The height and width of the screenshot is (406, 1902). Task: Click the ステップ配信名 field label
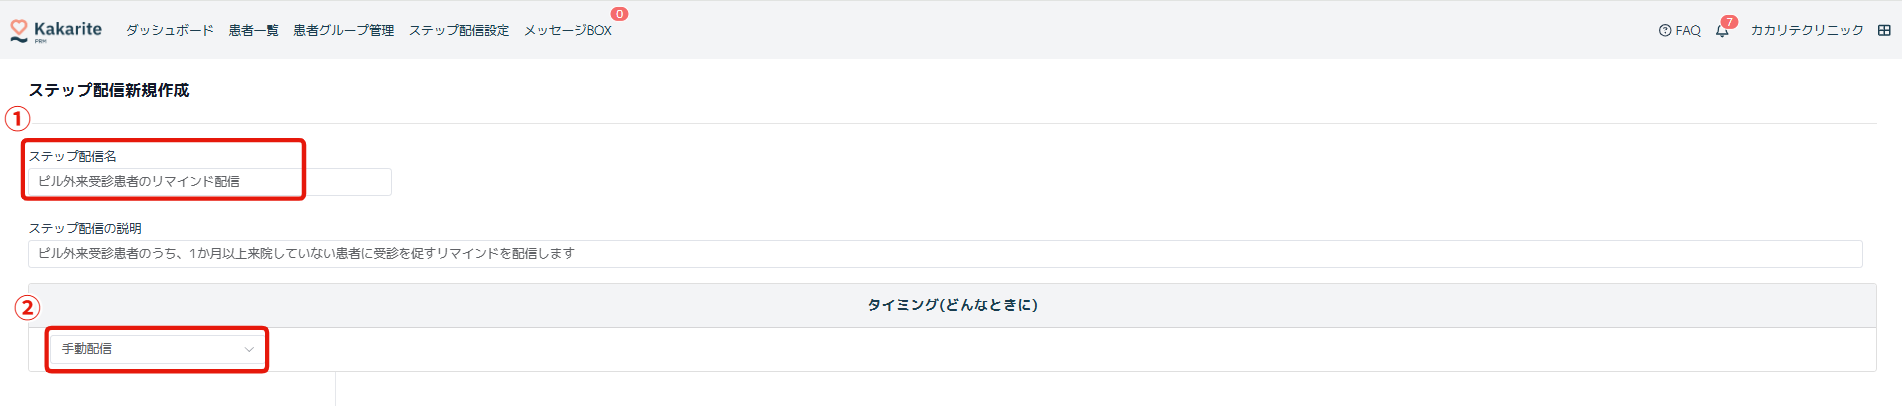73,156
